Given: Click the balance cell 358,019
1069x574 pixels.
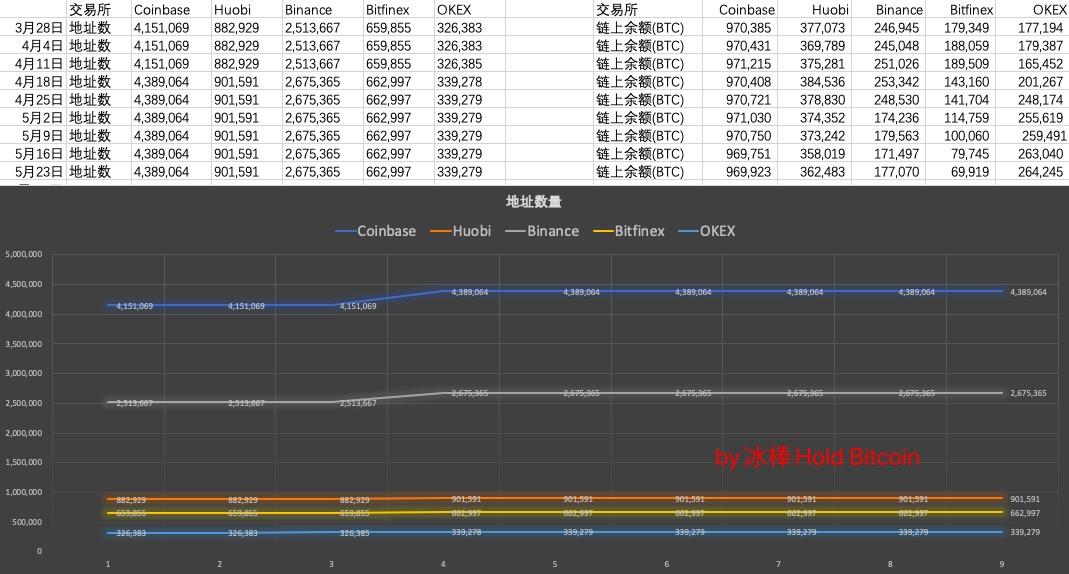Looking at the screenshot, I should point(822,154).
